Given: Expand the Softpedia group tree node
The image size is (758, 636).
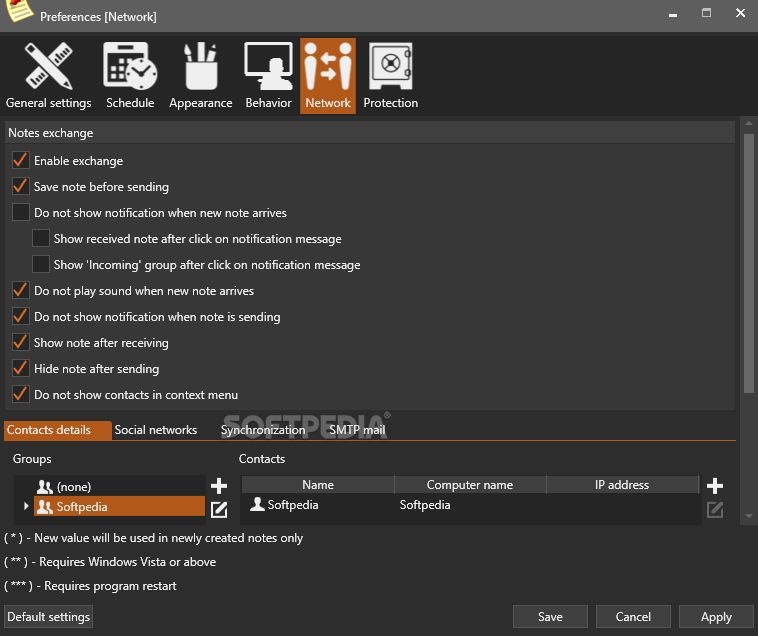Looking at the screenshot, I should point(26,506).
